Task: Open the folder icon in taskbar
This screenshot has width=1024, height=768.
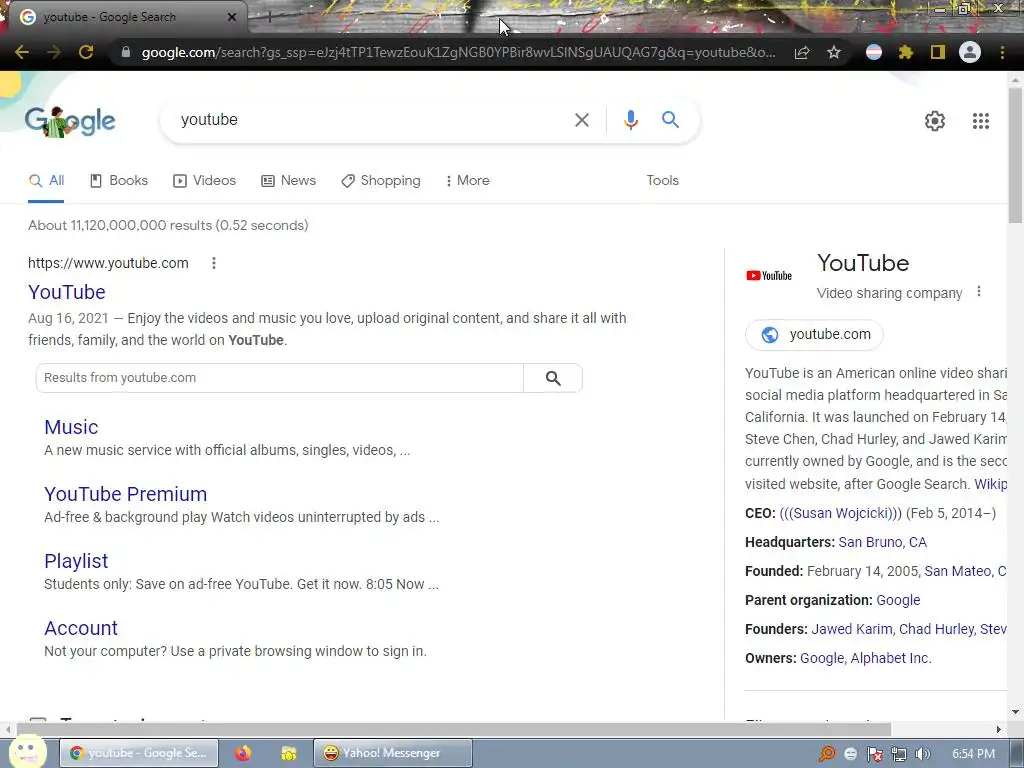Action: point(289,754)
